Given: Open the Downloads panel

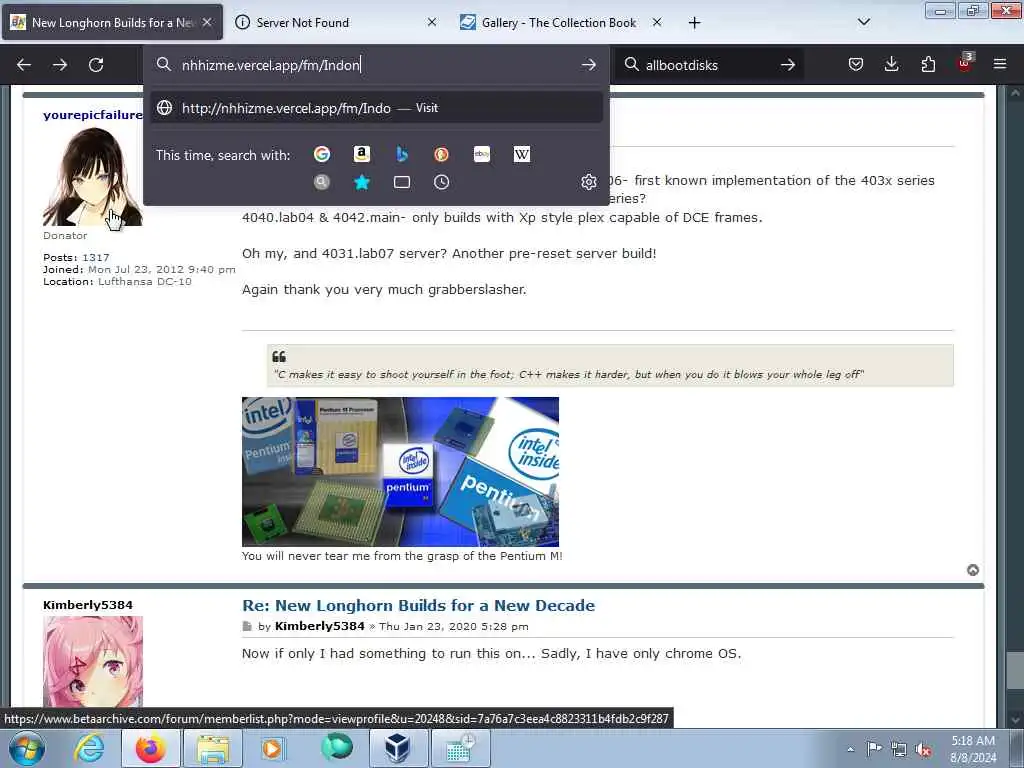Looking at the screenshot, I should [891, 64].
